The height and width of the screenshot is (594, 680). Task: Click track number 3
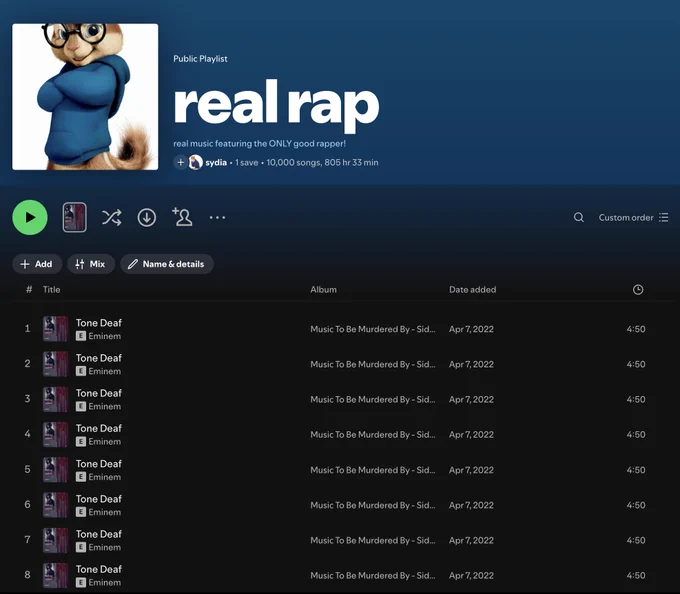click(27, 399)
